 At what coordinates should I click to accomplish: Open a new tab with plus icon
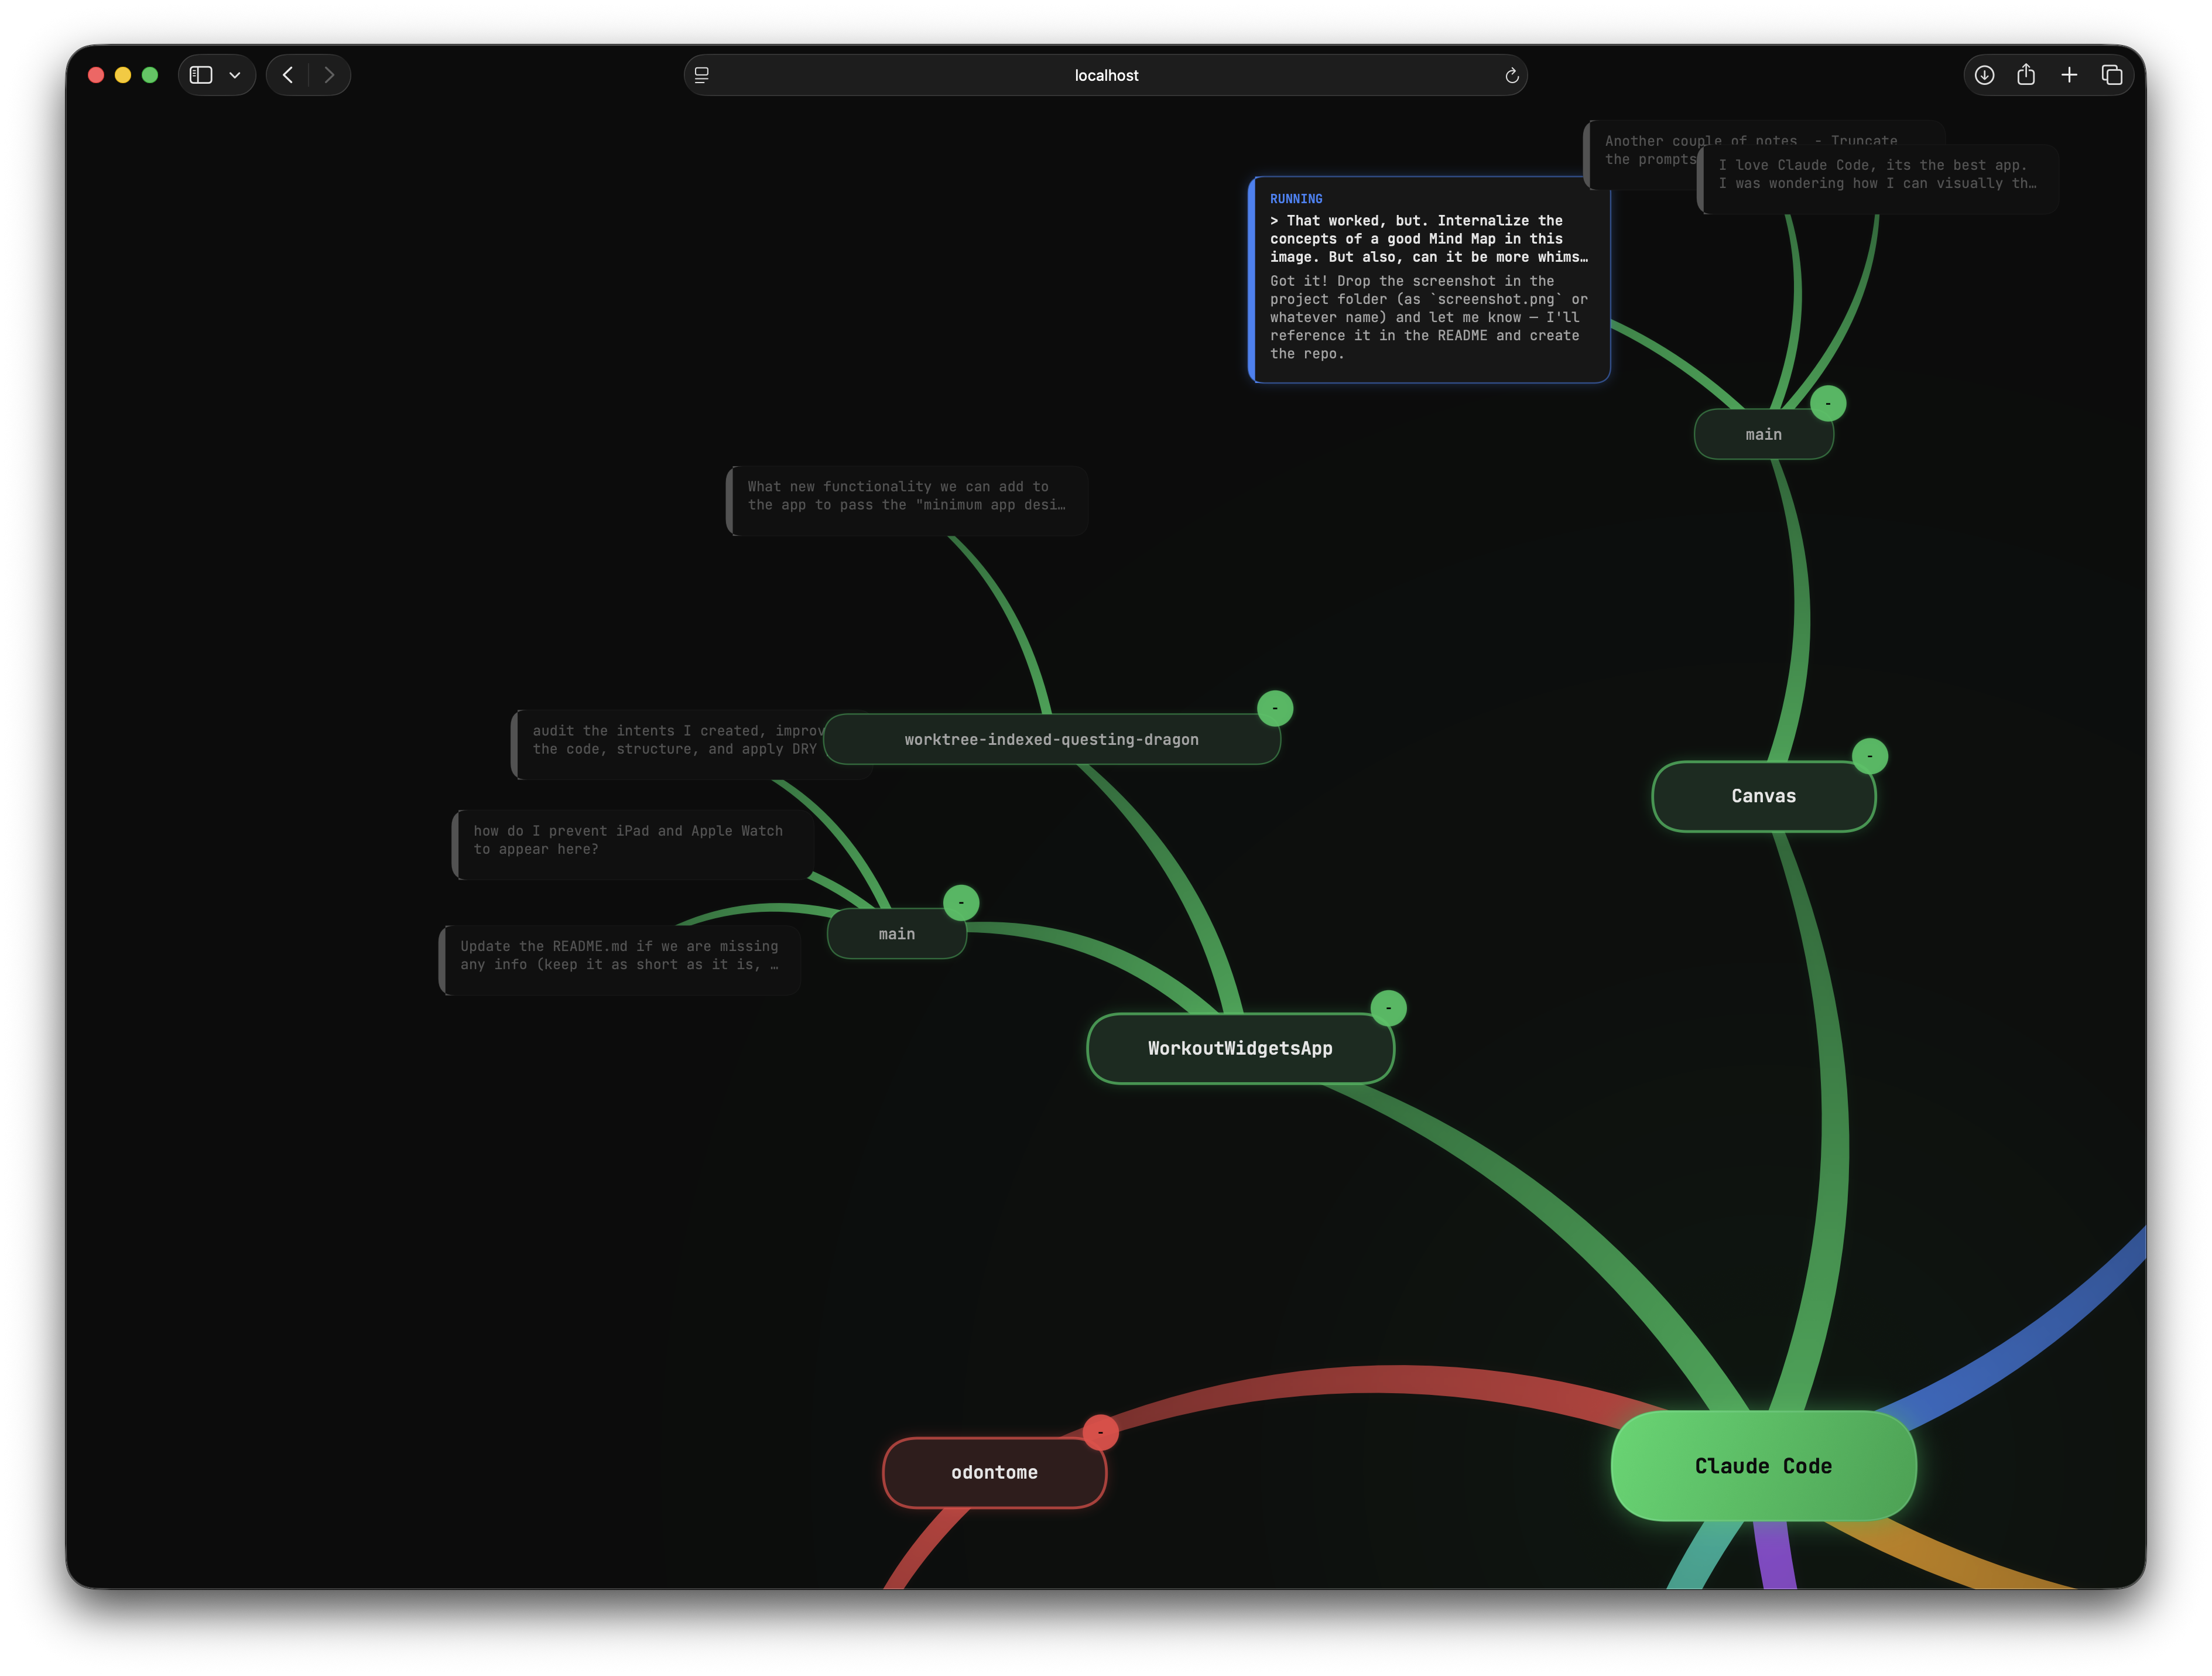point(2069,75)
